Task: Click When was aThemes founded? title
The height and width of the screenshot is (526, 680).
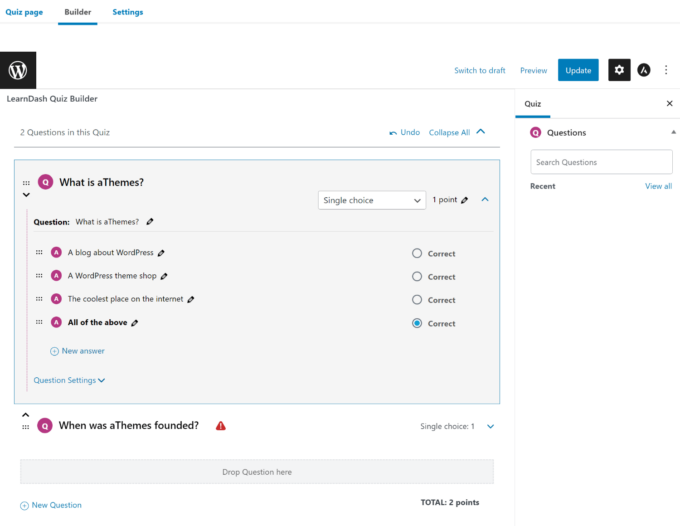Action: point(129,425)
